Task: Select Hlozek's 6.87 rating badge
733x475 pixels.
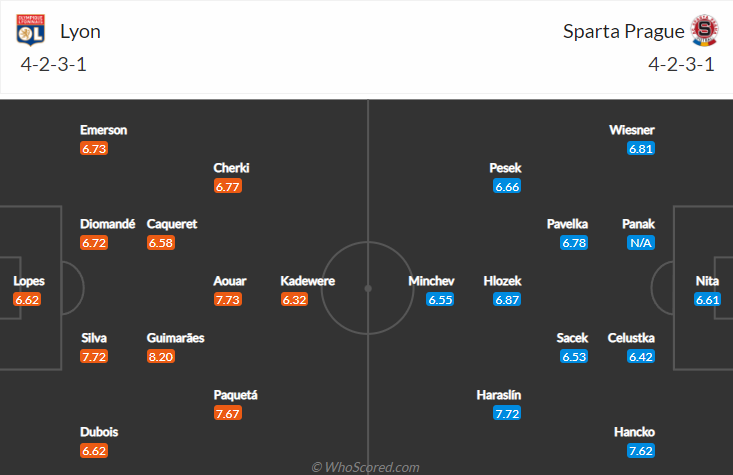Action: point(507,299)
